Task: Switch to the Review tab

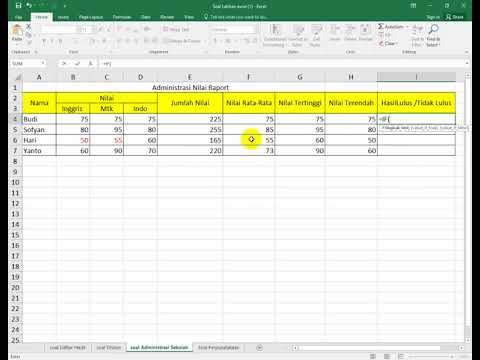Action: pyautogui.click(x=167, y=17)
